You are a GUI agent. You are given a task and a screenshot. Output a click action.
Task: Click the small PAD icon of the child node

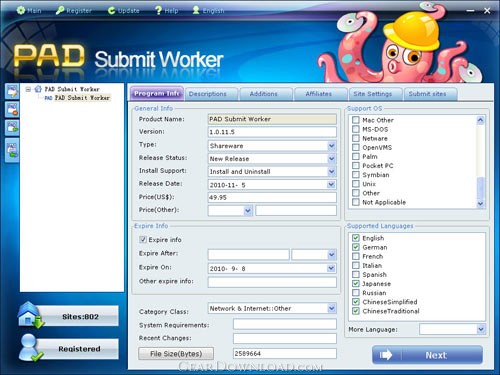[x=48, y=98]
